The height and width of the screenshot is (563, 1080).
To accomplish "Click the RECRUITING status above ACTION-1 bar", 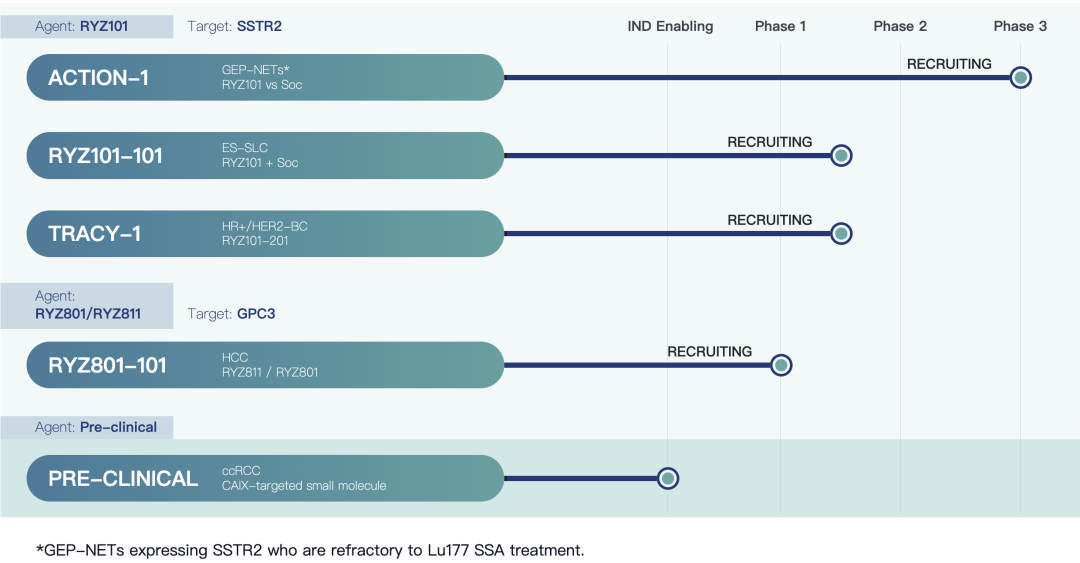I will point(949,64).
